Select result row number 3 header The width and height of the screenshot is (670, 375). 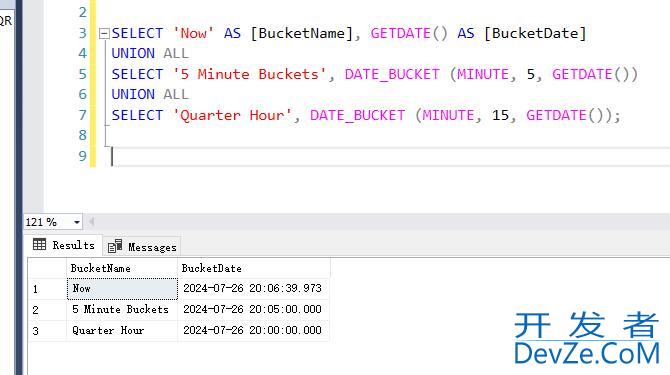(x=47, y=331)
